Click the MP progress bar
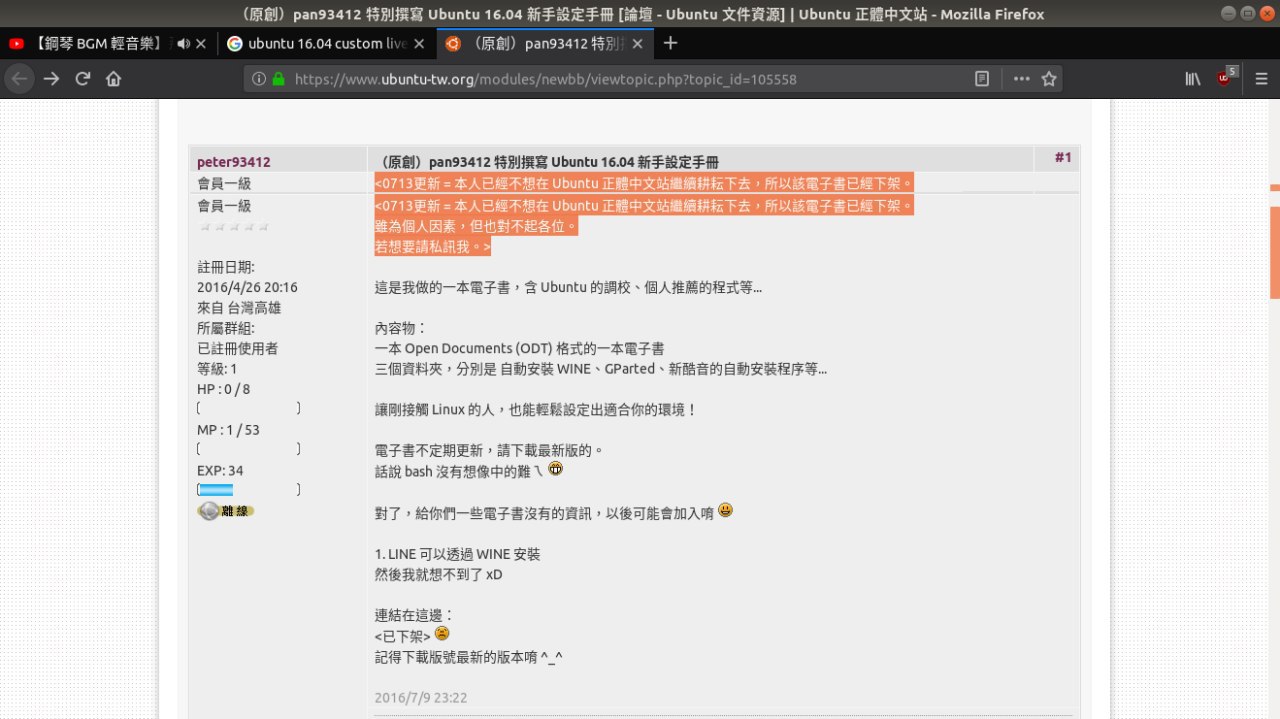Screen dimensions: 1280x719 pyautogui.click(x=249, y=450)
